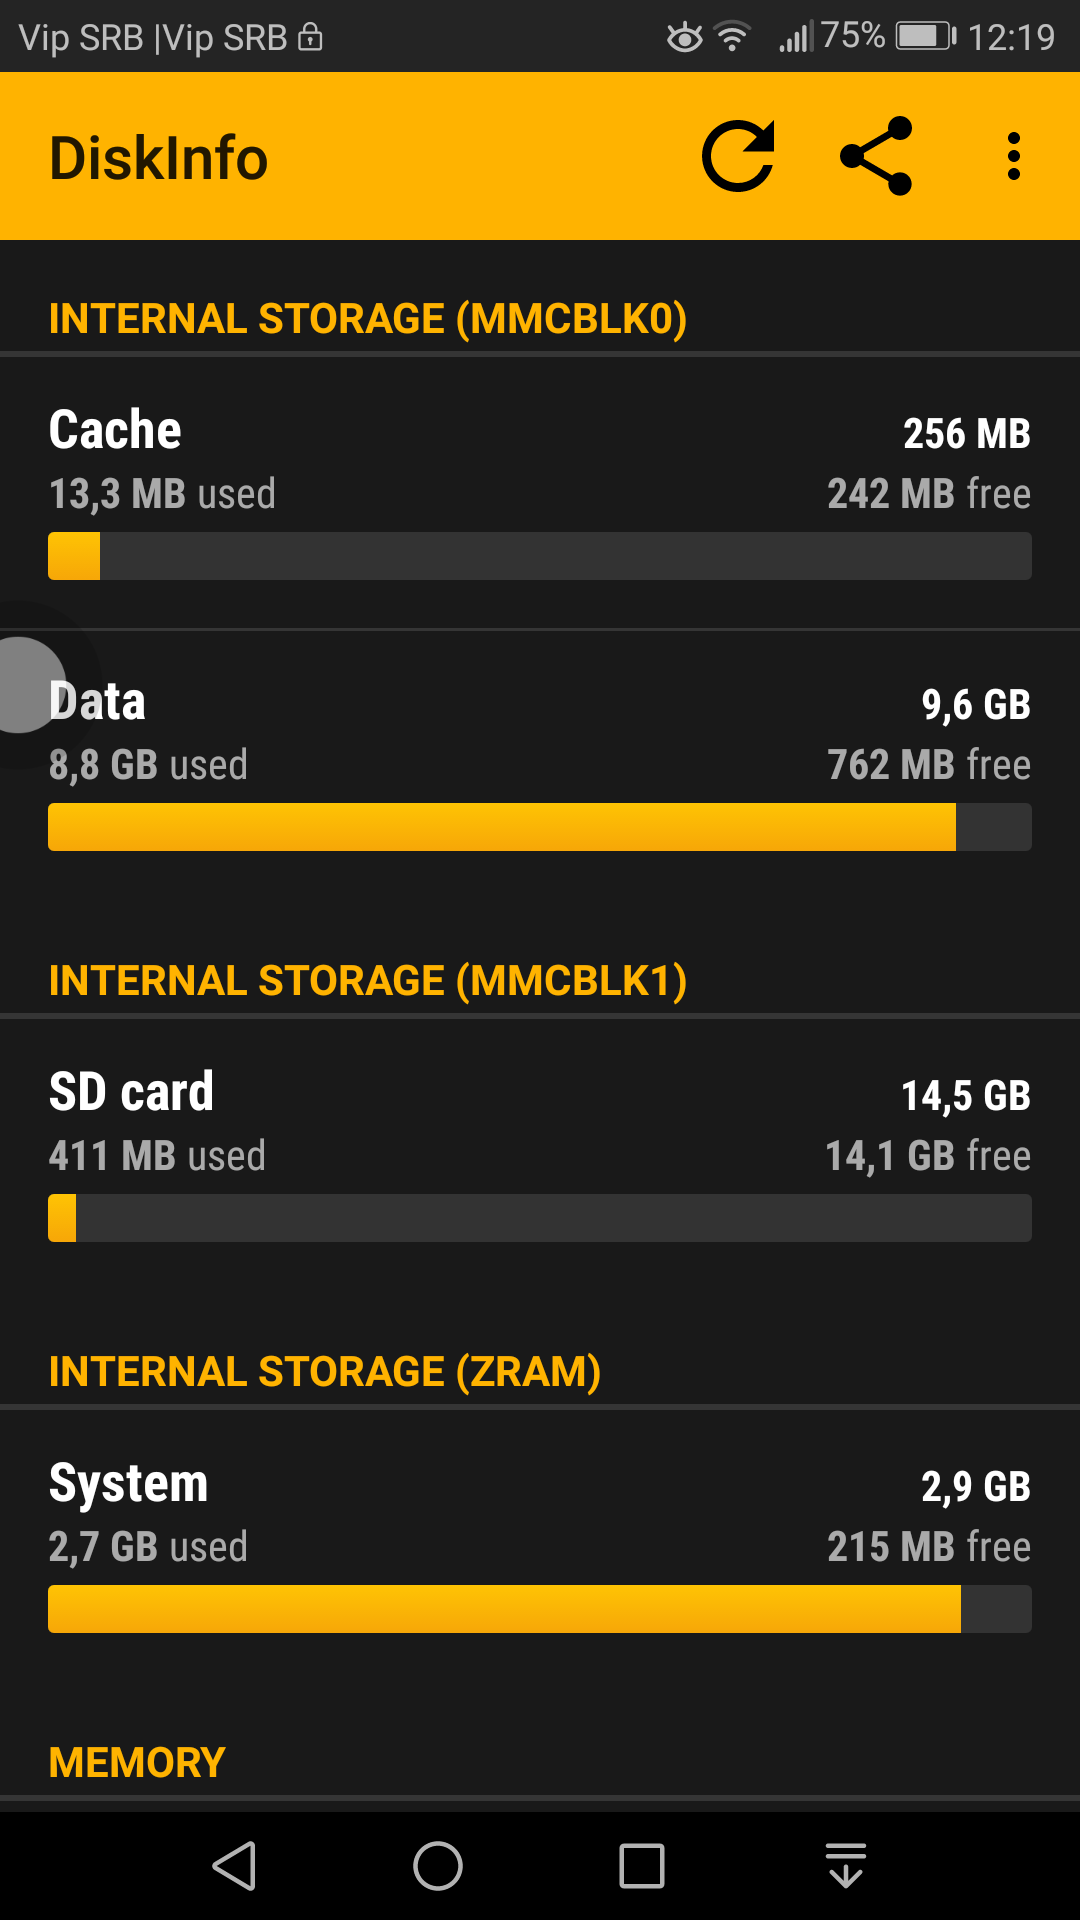
Task: Tap the refresh icon in the toolbar
Action: click(x=739, y=156)
